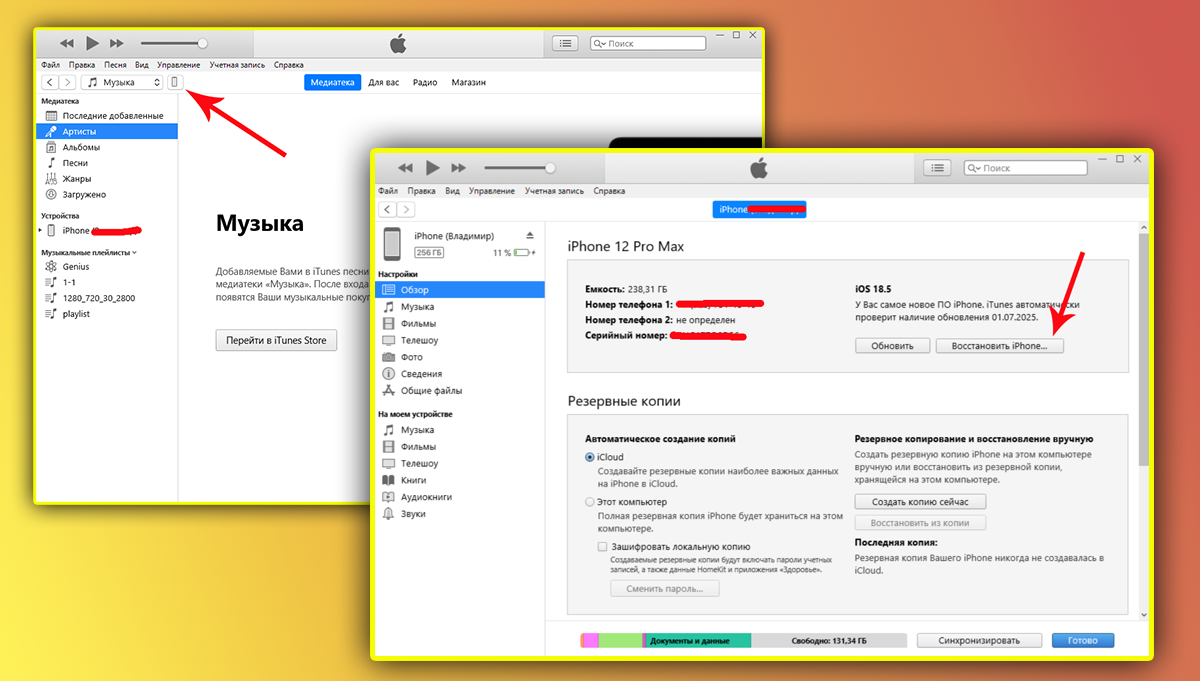Viewport: 1200px width, 681px height.
Task: Select Артисты in the library sidebar
Action: click(x=107, y=131)
